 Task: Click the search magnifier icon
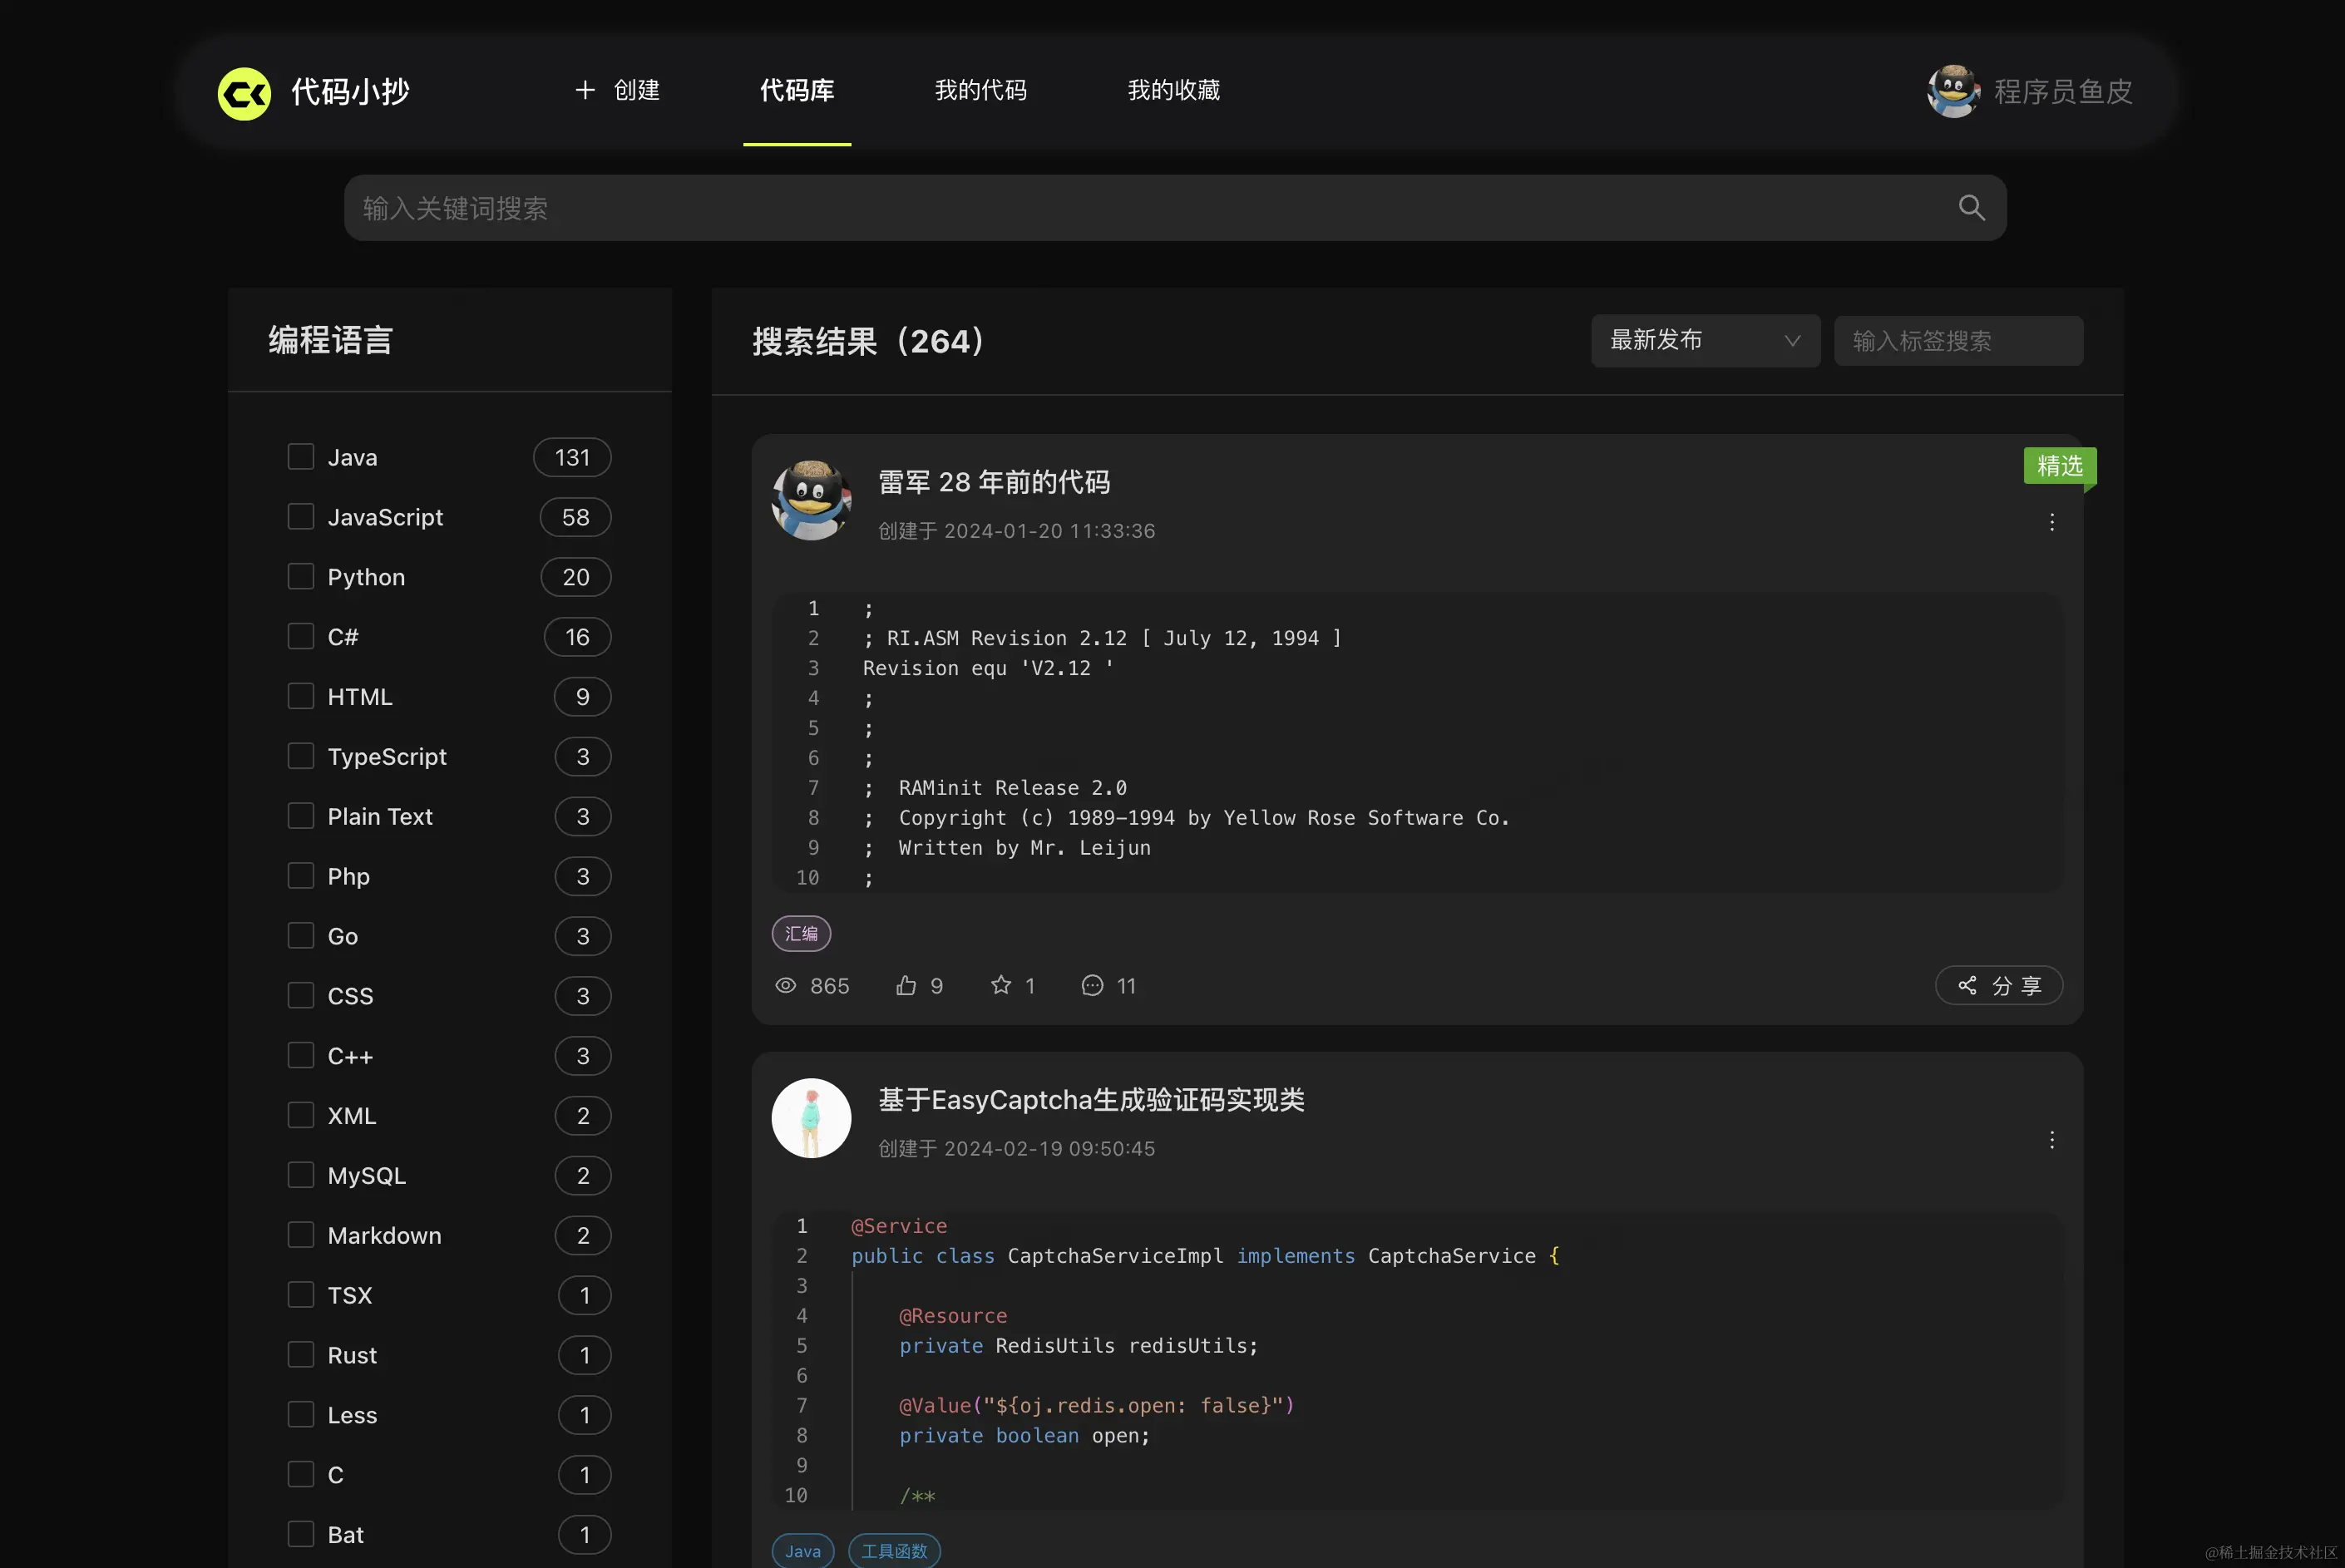click(x=1971, y=207)
